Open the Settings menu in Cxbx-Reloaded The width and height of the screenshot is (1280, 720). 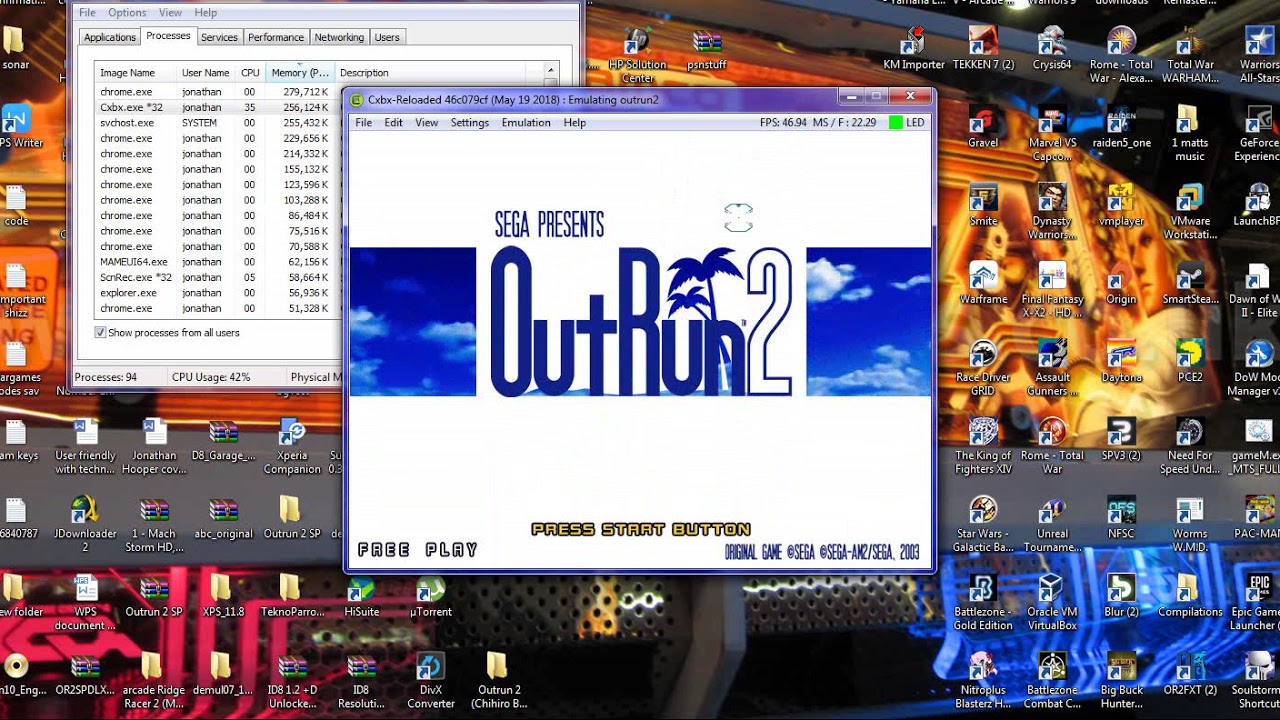(x=470, y=122)
